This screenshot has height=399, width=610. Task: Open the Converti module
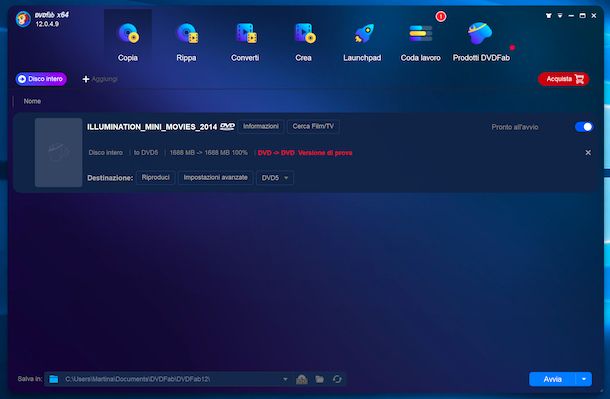pyautogui.click(x=245, y=42)
